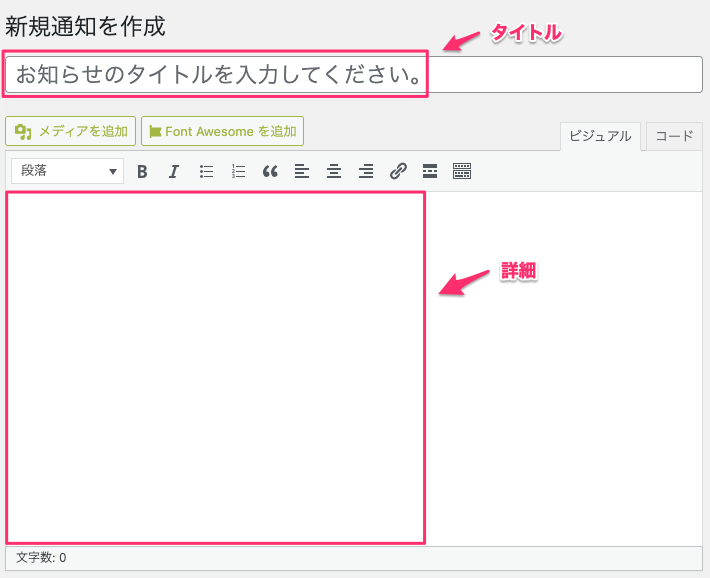This screenshot has height=578, width=710.
Task: Insert a blockquote
Action: 269,171
